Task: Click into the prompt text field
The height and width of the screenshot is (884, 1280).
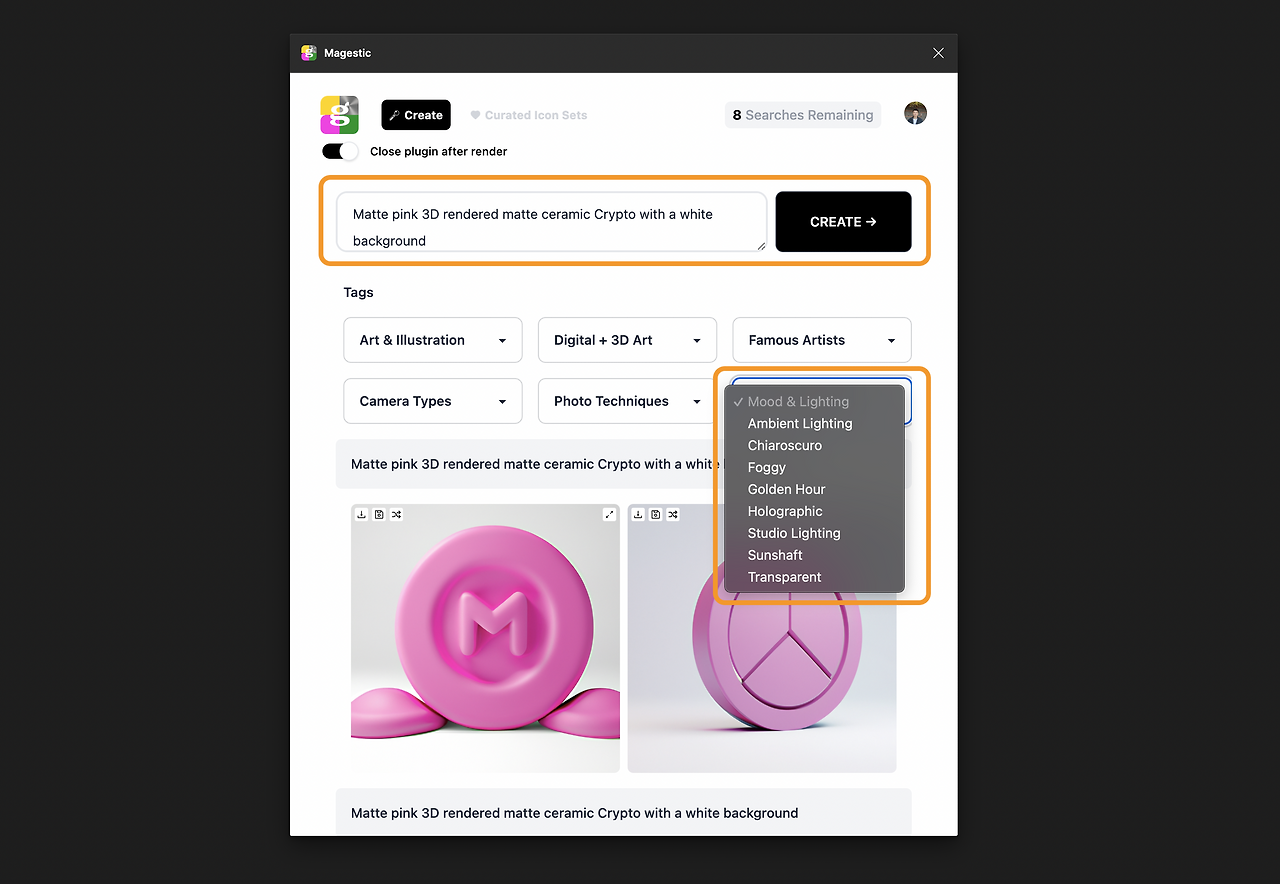Action: (x=552, y=222)
